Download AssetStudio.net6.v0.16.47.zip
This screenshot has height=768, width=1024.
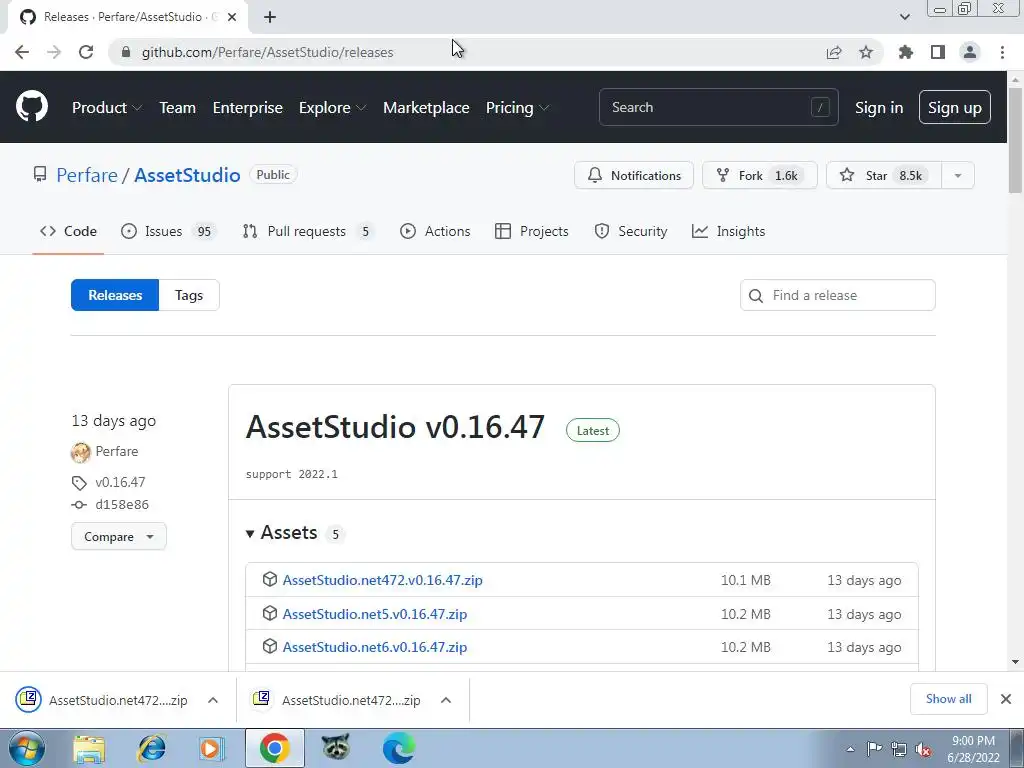[x=375, y=647]
